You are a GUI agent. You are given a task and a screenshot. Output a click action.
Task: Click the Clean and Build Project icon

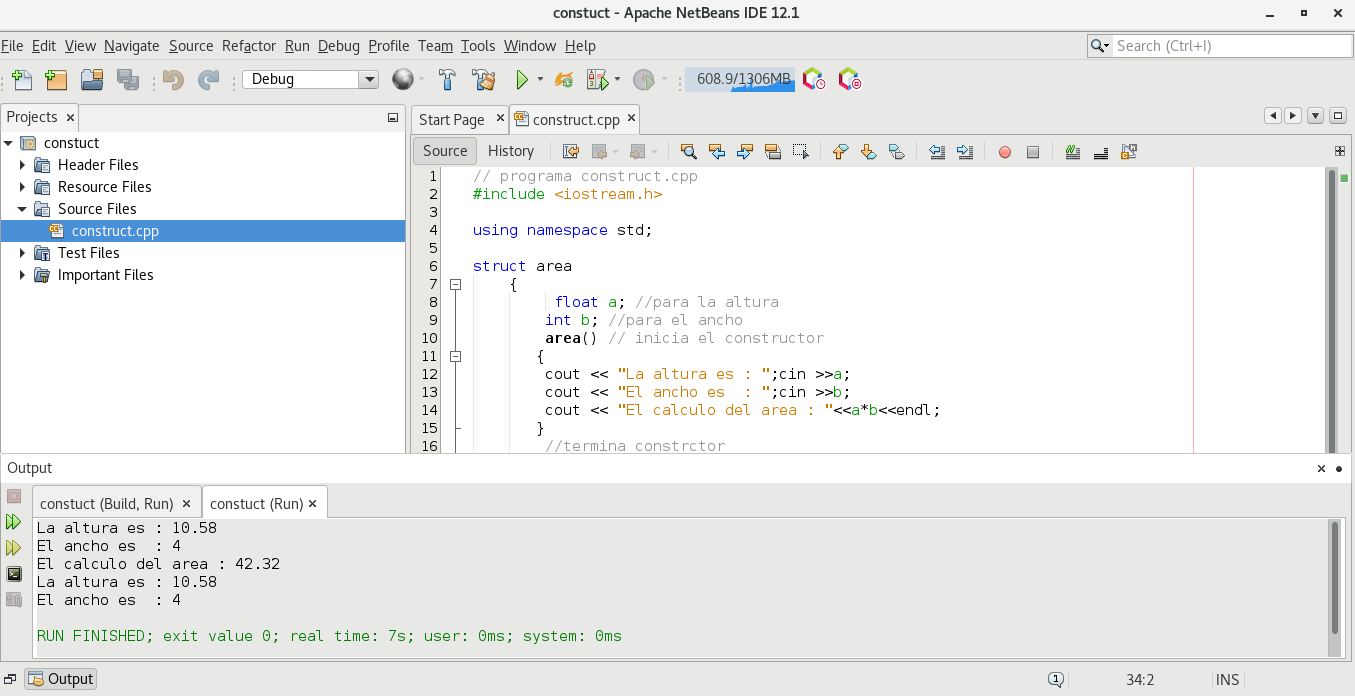(x=484, y=80)
